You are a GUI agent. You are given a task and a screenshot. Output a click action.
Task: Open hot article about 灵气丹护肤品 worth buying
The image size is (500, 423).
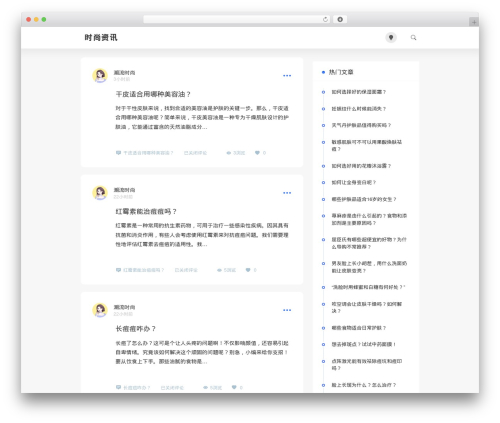pyautogui.click(x=361, y=125)
